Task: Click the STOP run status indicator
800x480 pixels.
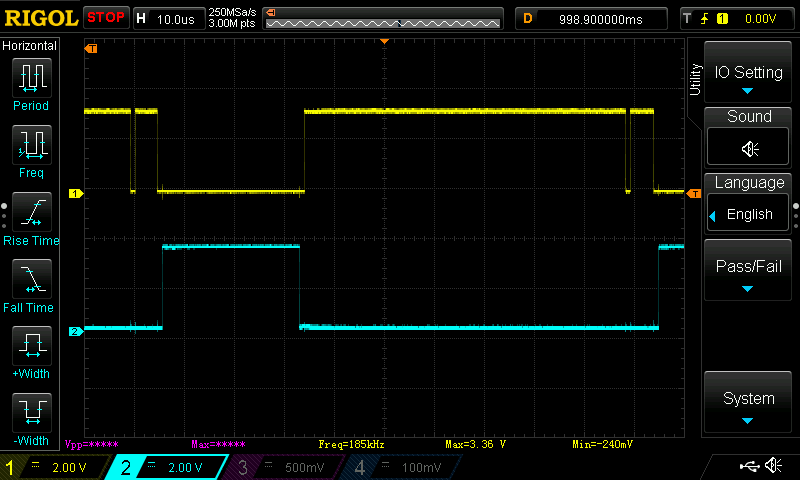Action: coord(106,17)
